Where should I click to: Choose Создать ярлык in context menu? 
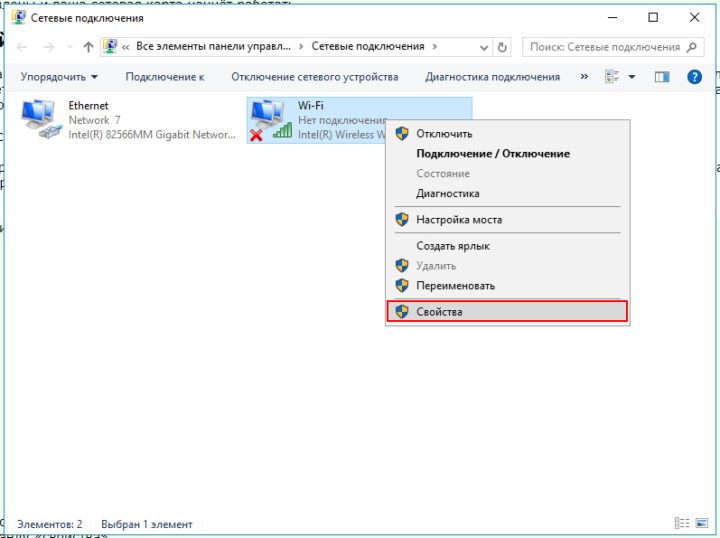507,246
